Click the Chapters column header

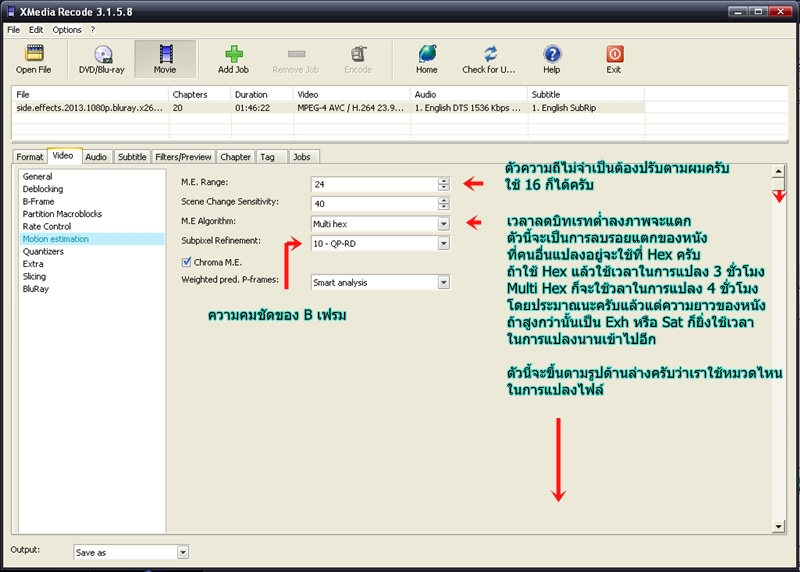199,94
